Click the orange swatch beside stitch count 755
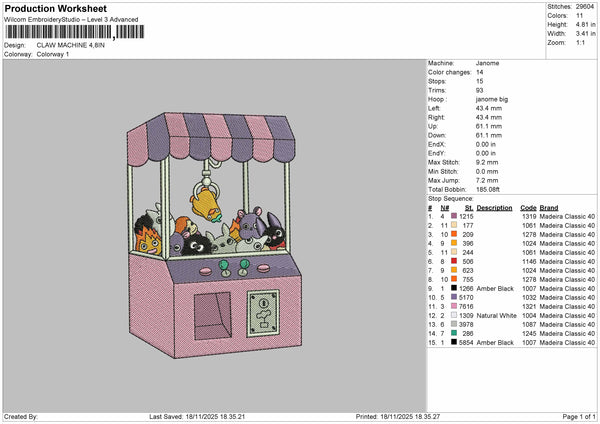The width and height of the screenshot is (600, 424). [x=454, y=279]
